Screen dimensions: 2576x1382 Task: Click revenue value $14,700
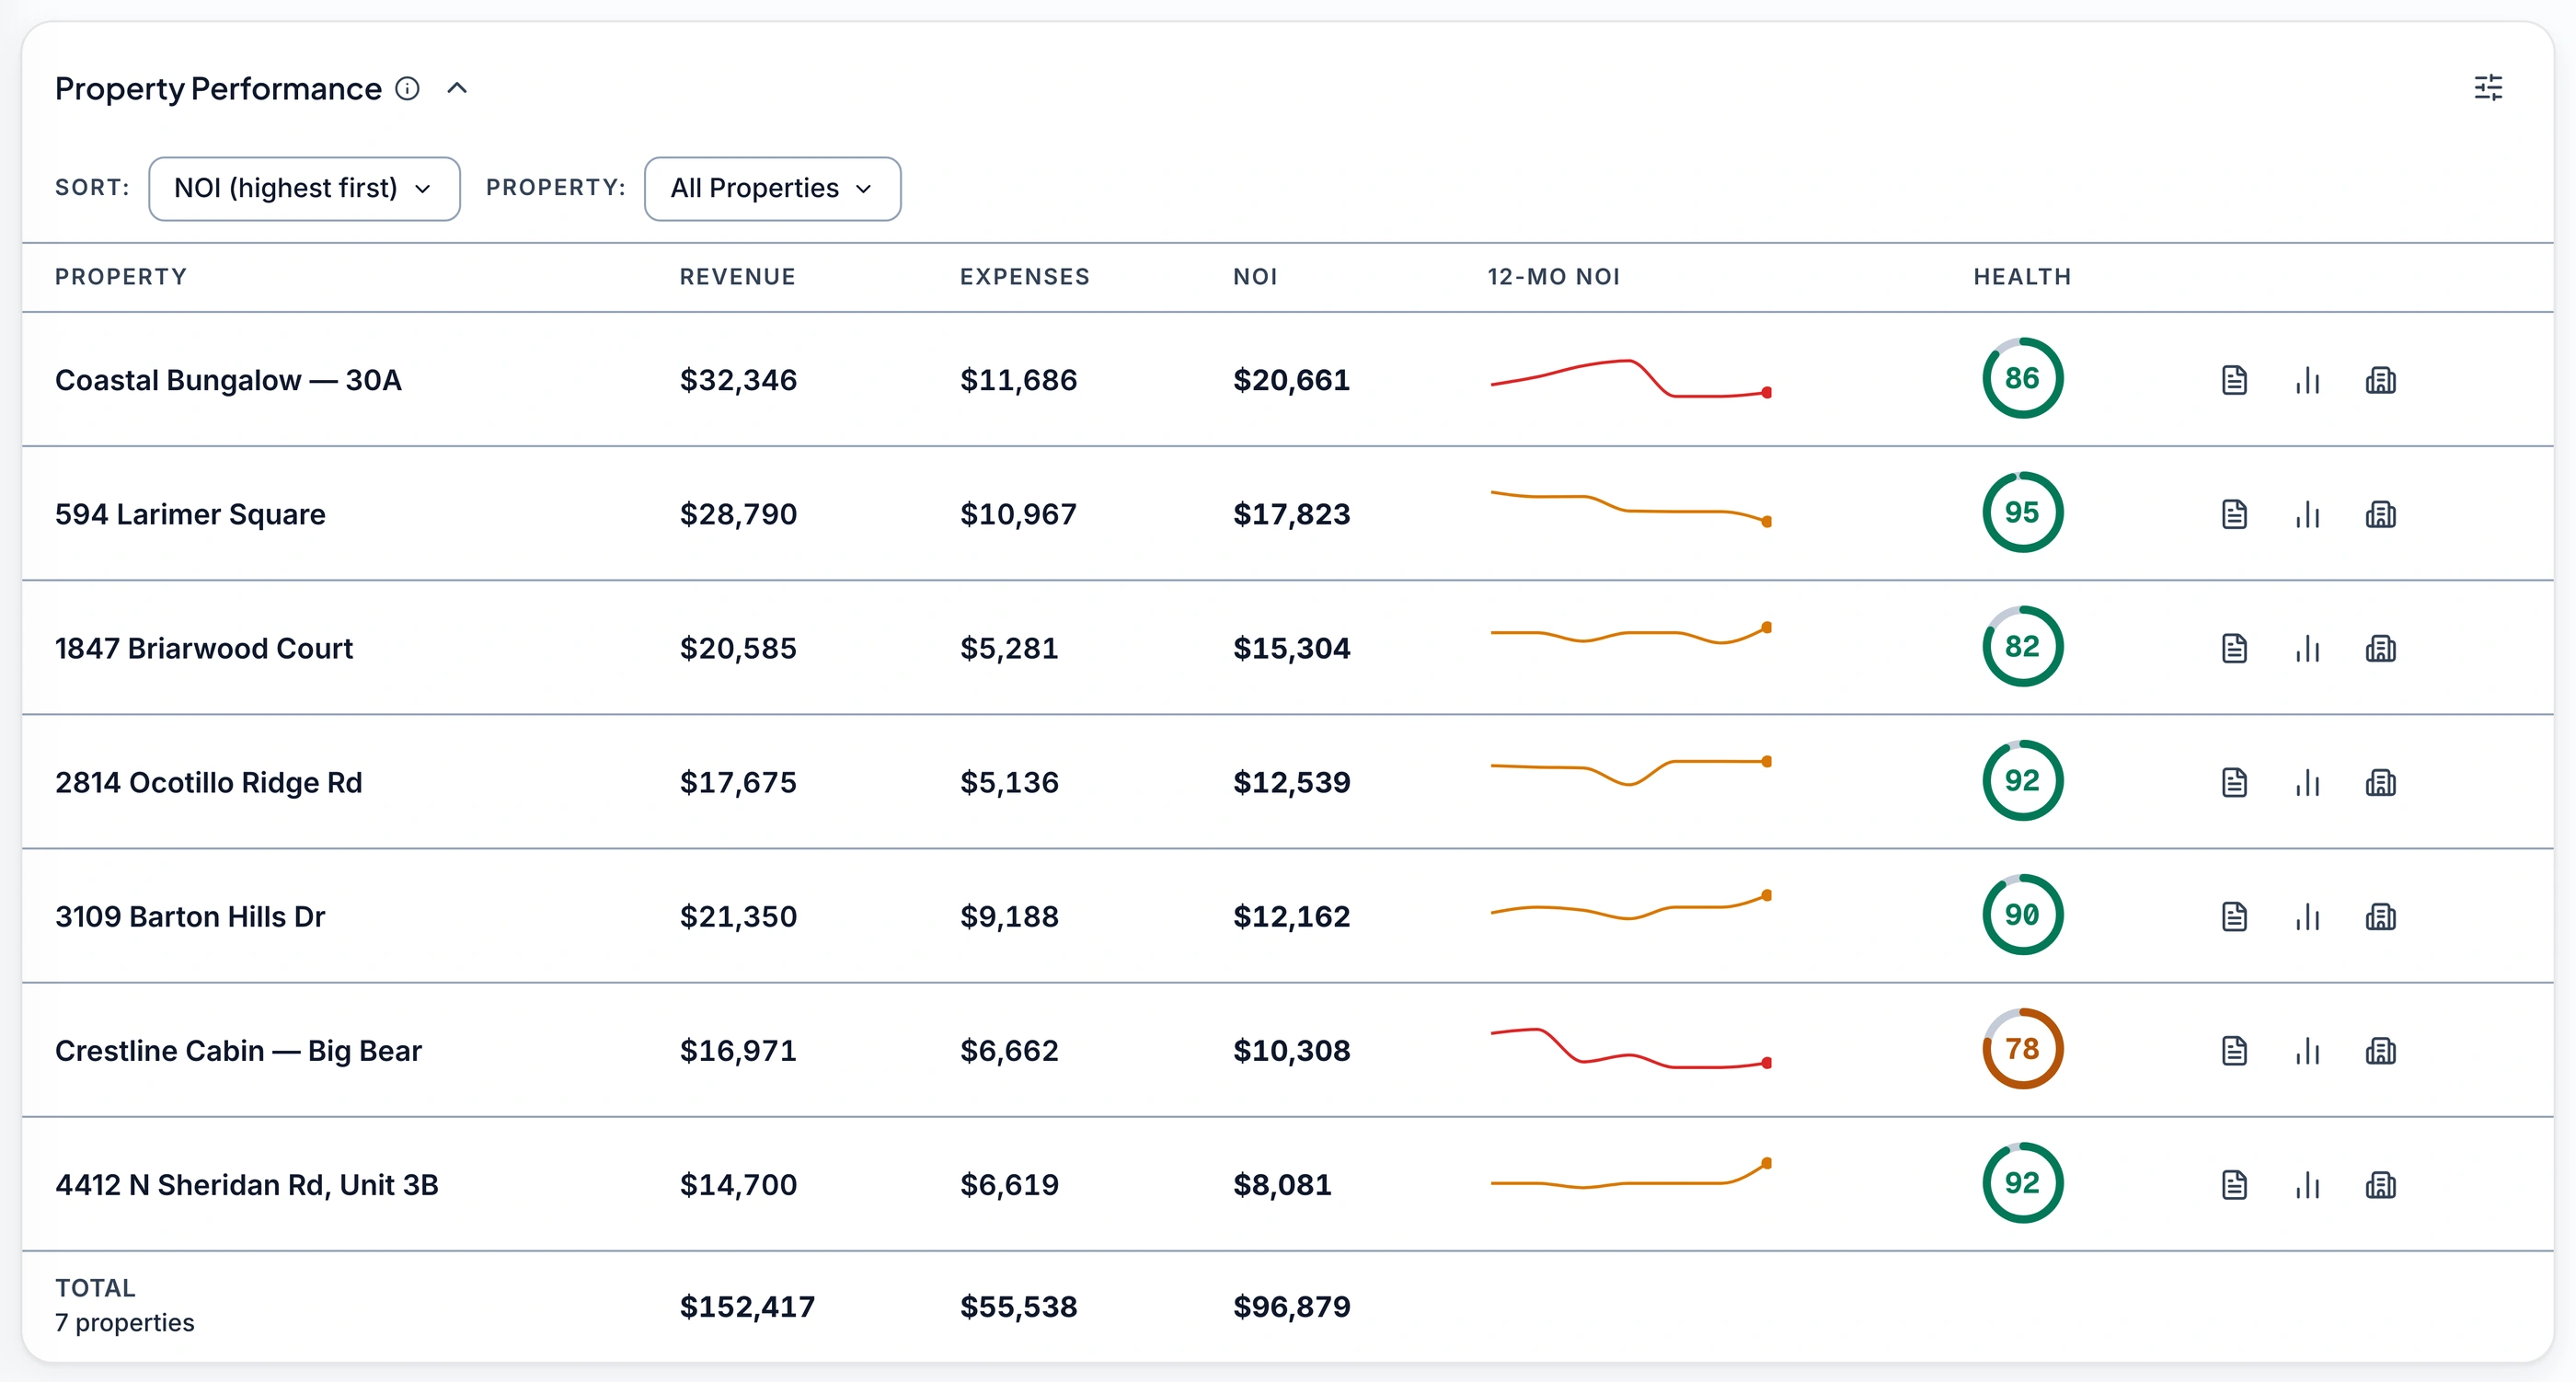tap(738, 1184)
